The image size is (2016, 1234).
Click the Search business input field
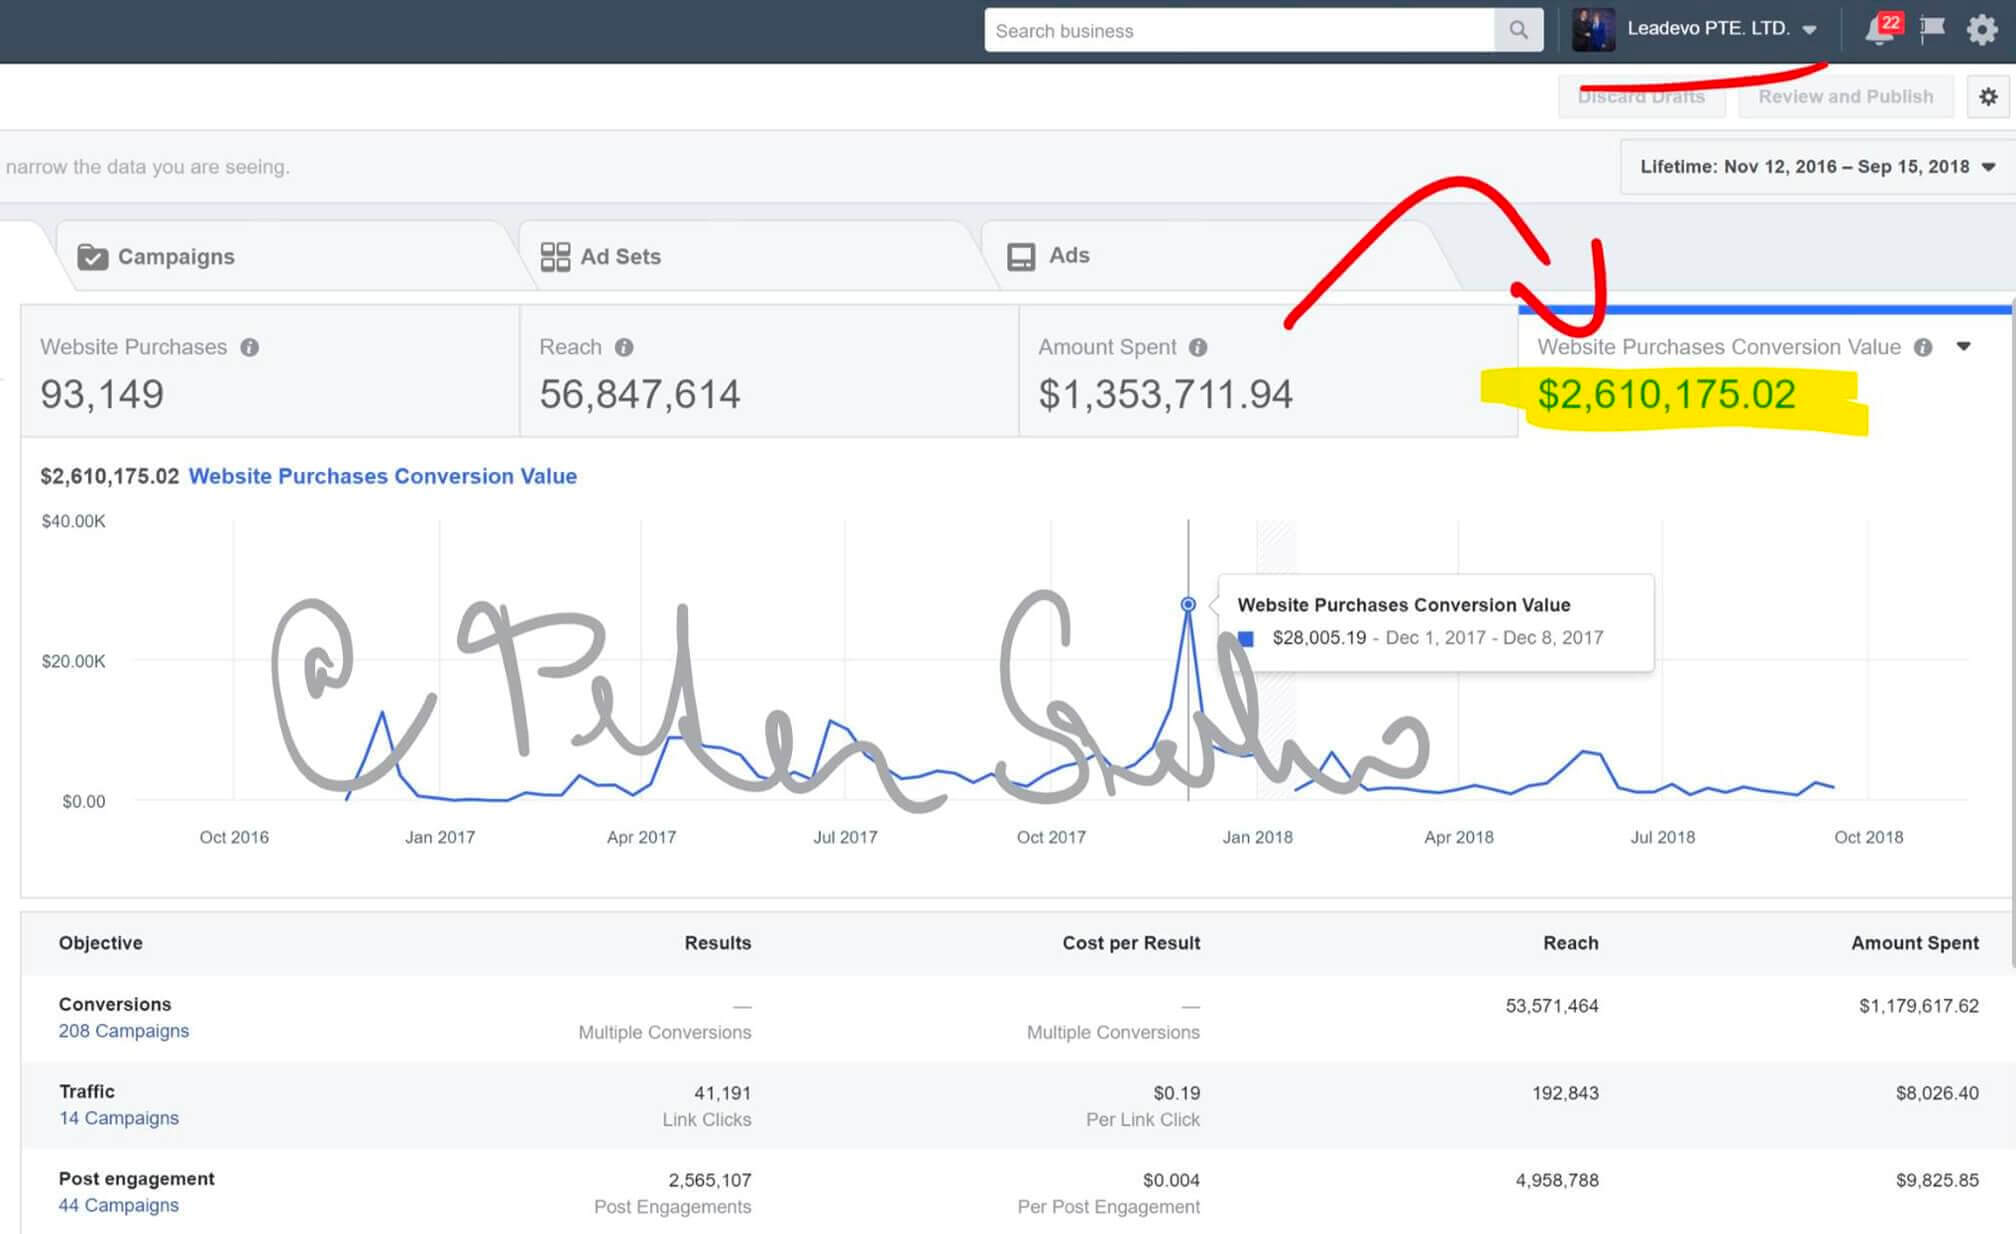pos(1238,31)
